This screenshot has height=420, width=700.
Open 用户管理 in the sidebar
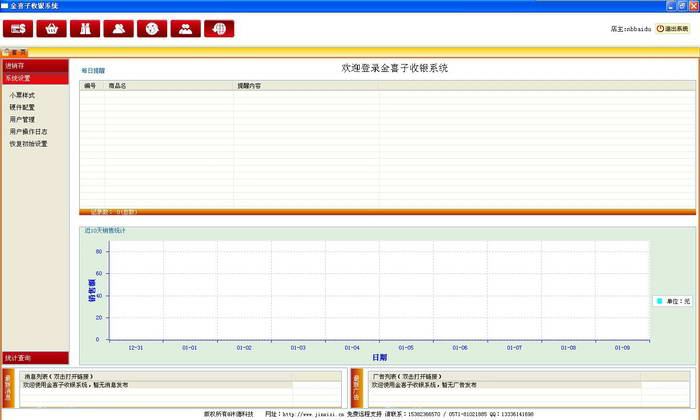point(22,120)
